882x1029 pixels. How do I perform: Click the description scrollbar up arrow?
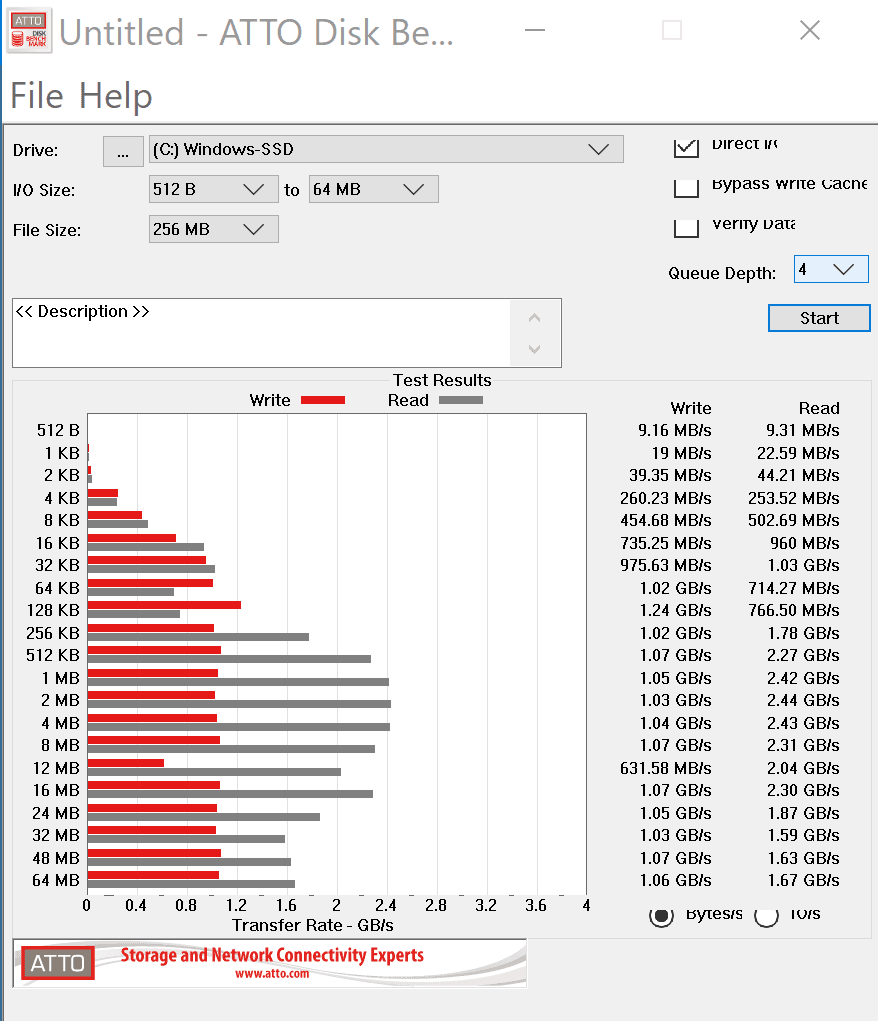coord(535,318)
